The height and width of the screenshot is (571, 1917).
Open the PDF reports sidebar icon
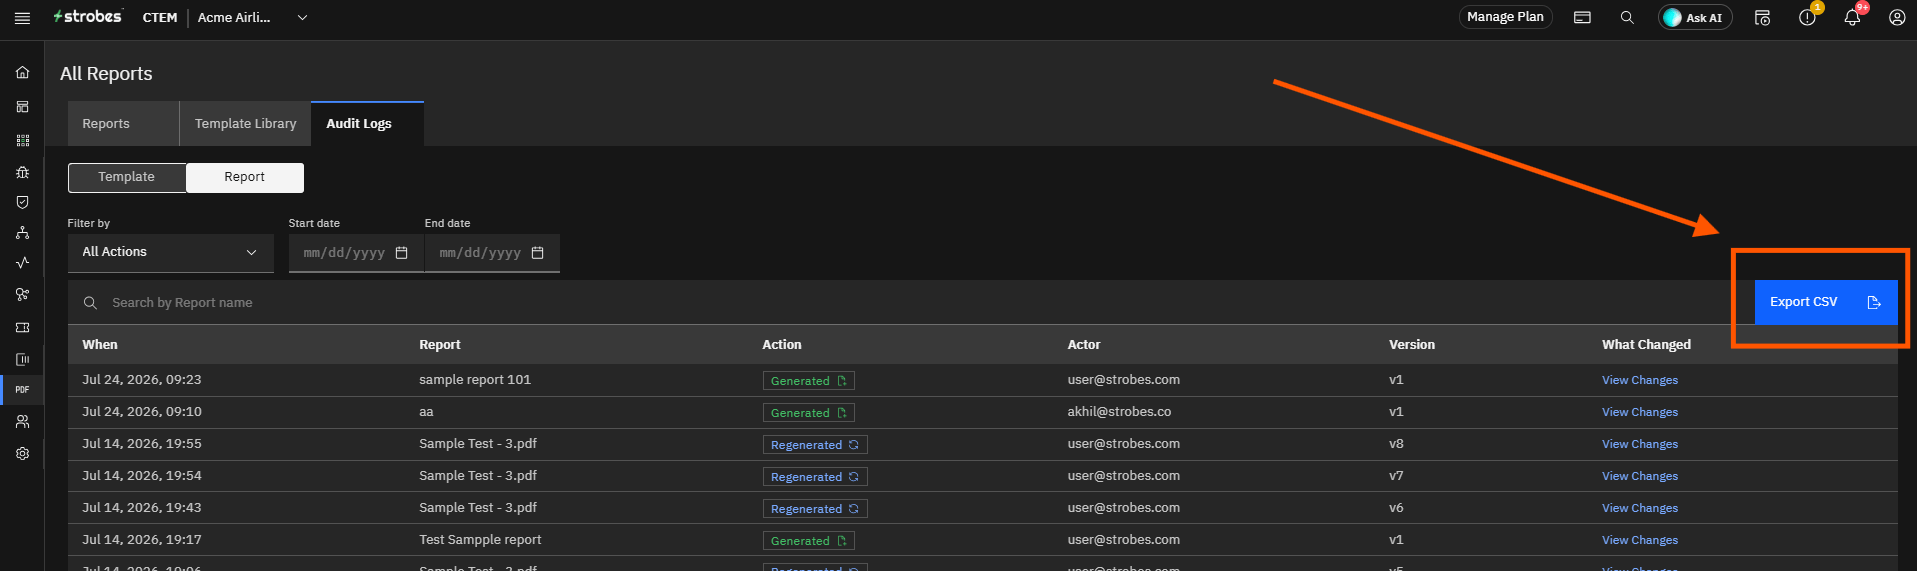coord(22,390)
